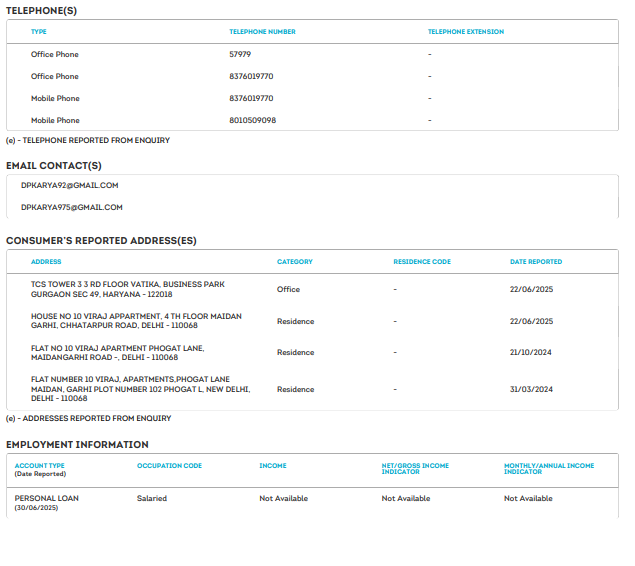Click the RESIDENCE CODE column header

tap(422, 262)
